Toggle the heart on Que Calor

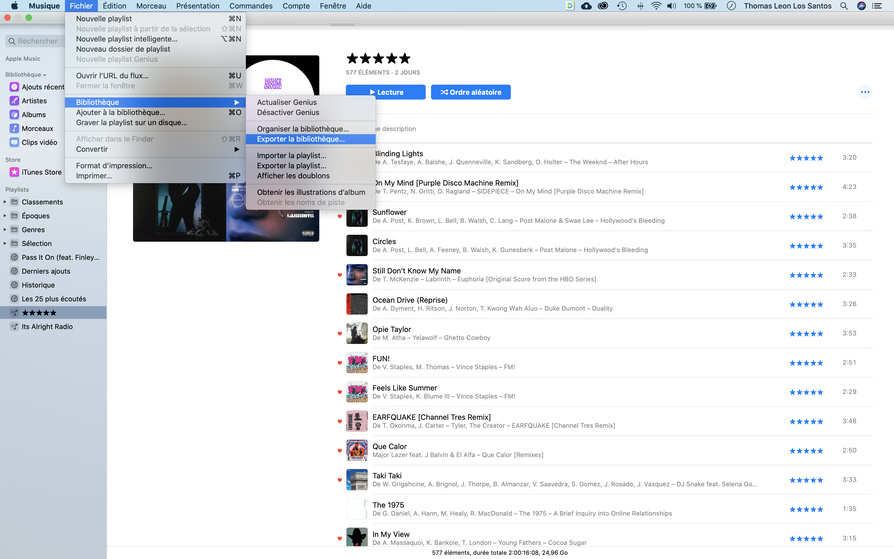340,451
